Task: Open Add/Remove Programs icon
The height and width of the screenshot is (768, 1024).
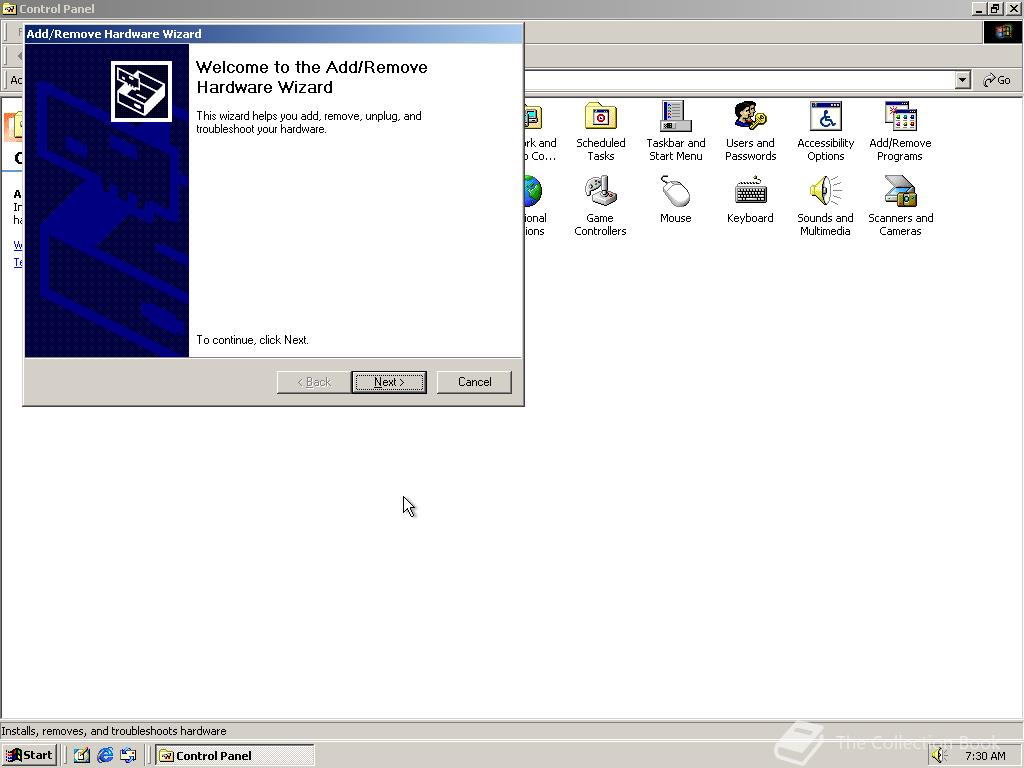Action: click(900, 131)
